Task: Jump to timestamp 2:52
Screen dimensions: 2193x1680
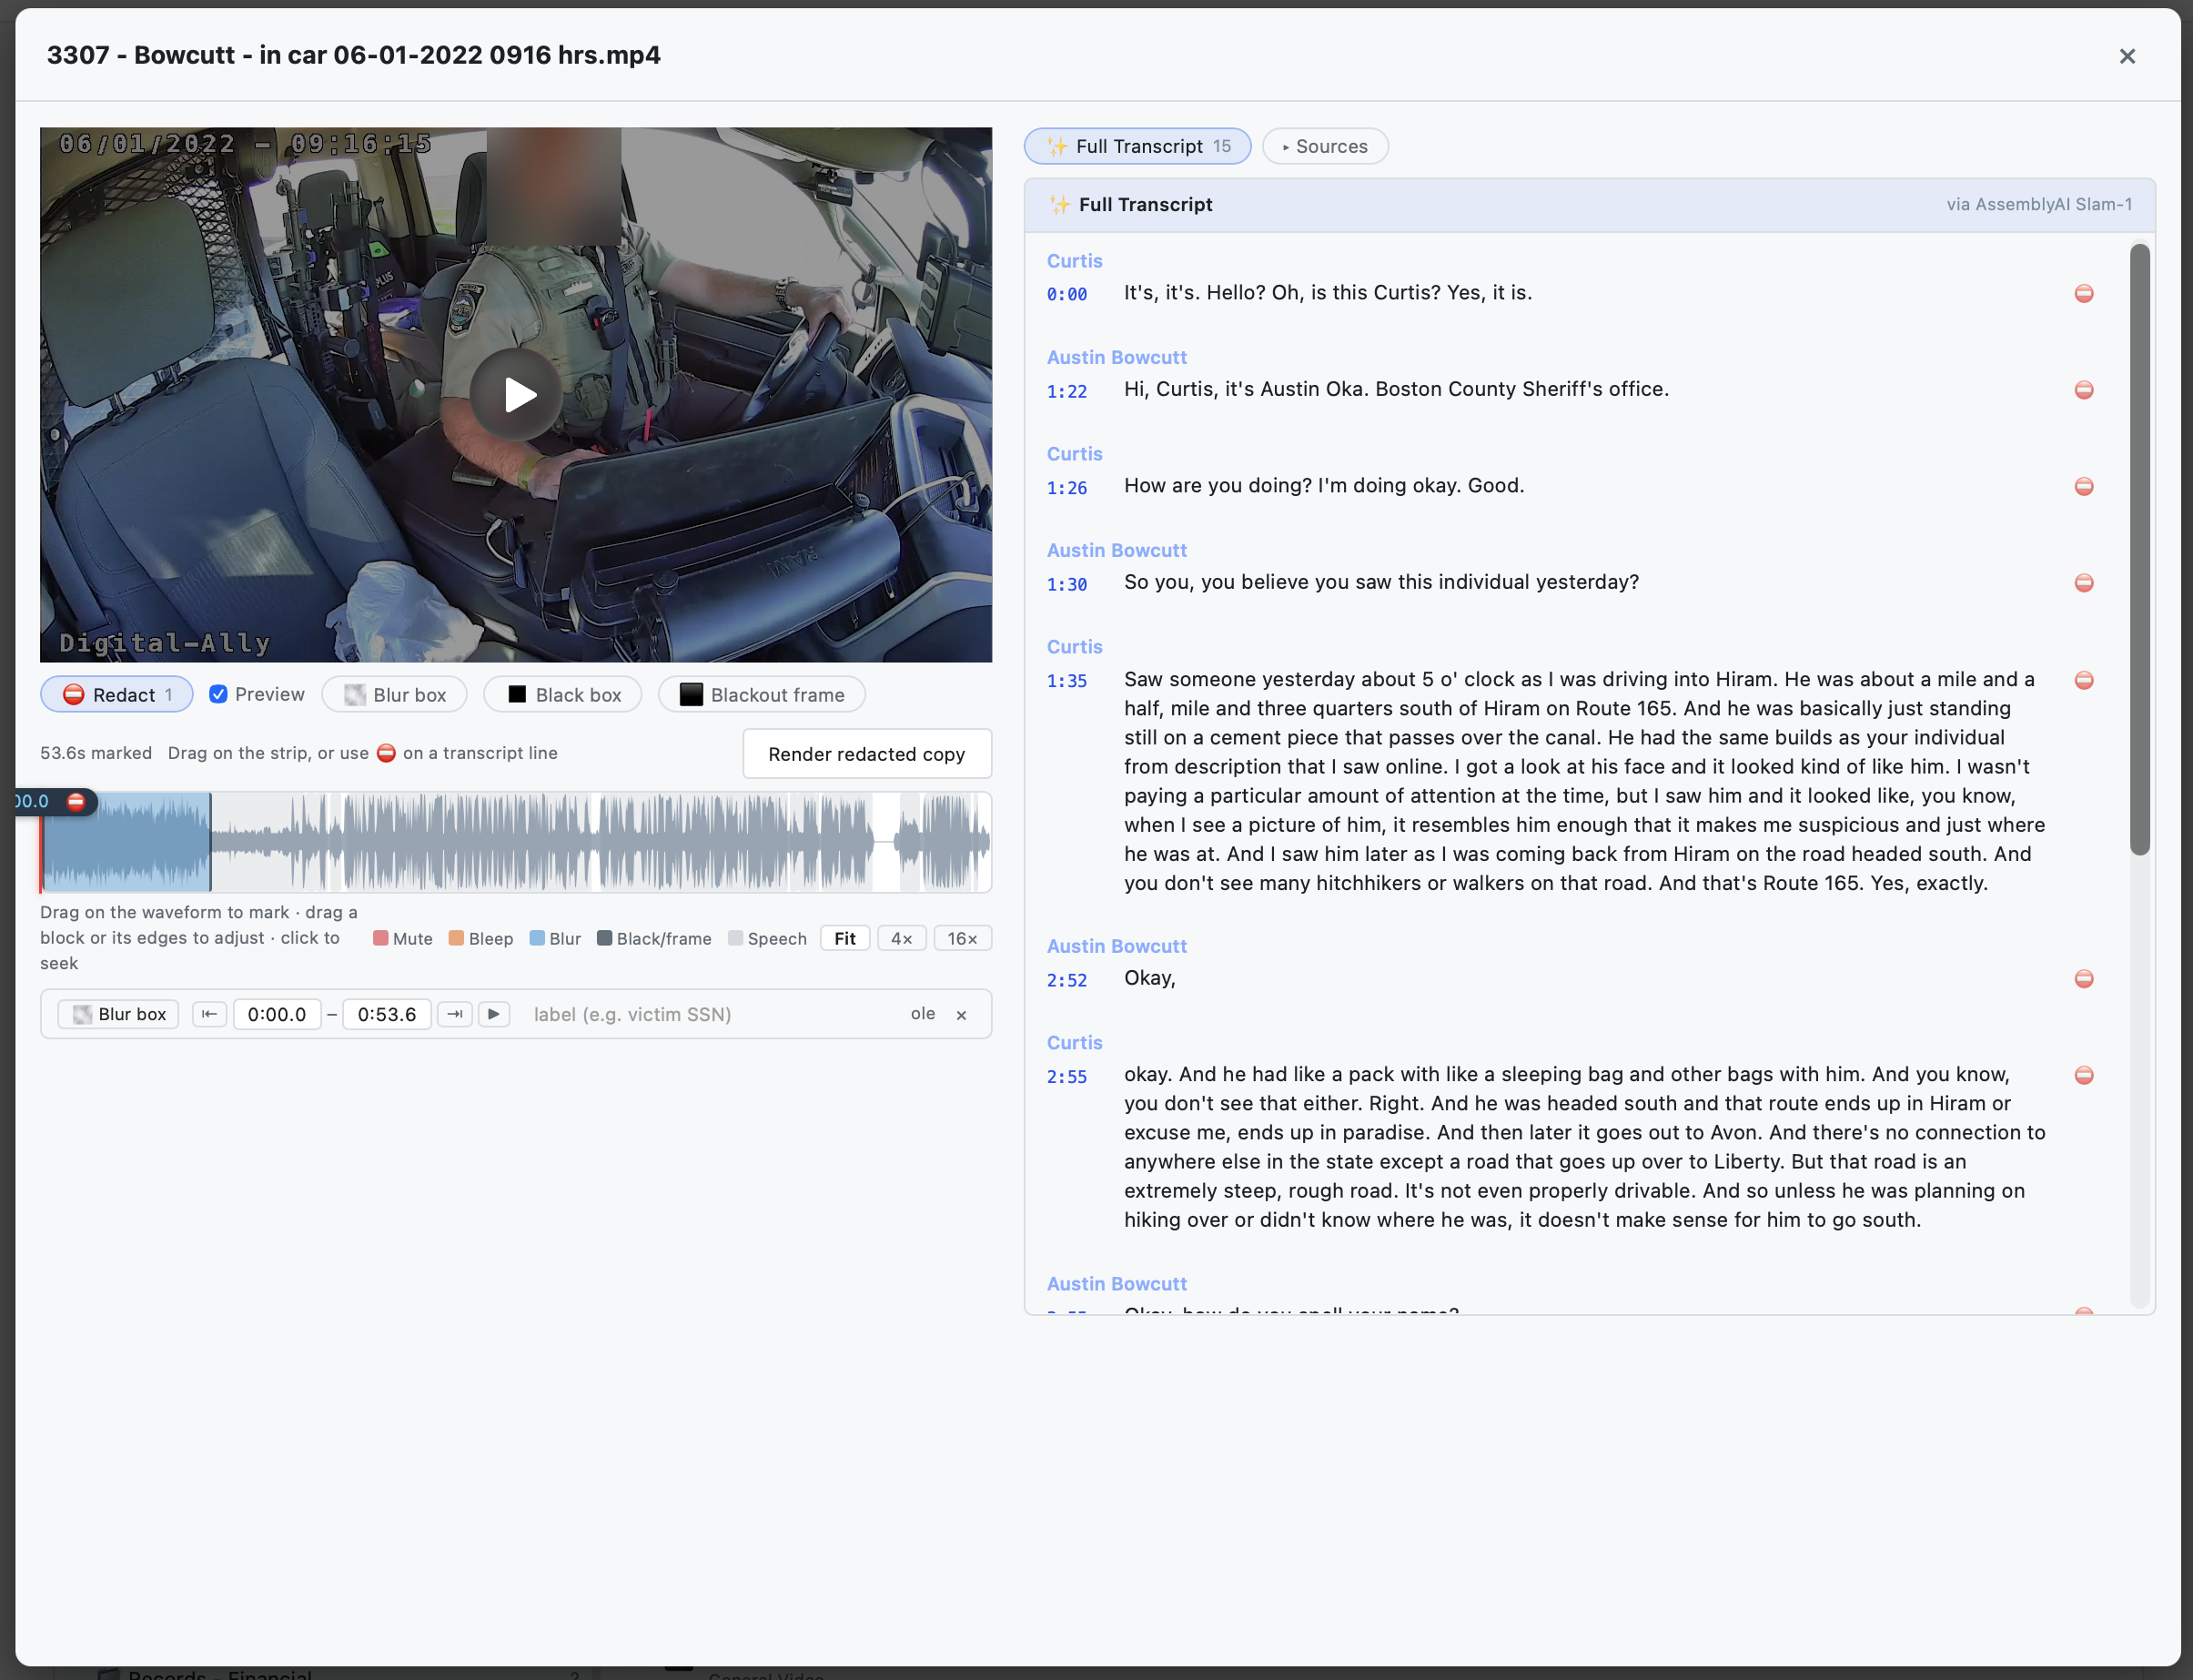Action: (x=1067, y=980)
